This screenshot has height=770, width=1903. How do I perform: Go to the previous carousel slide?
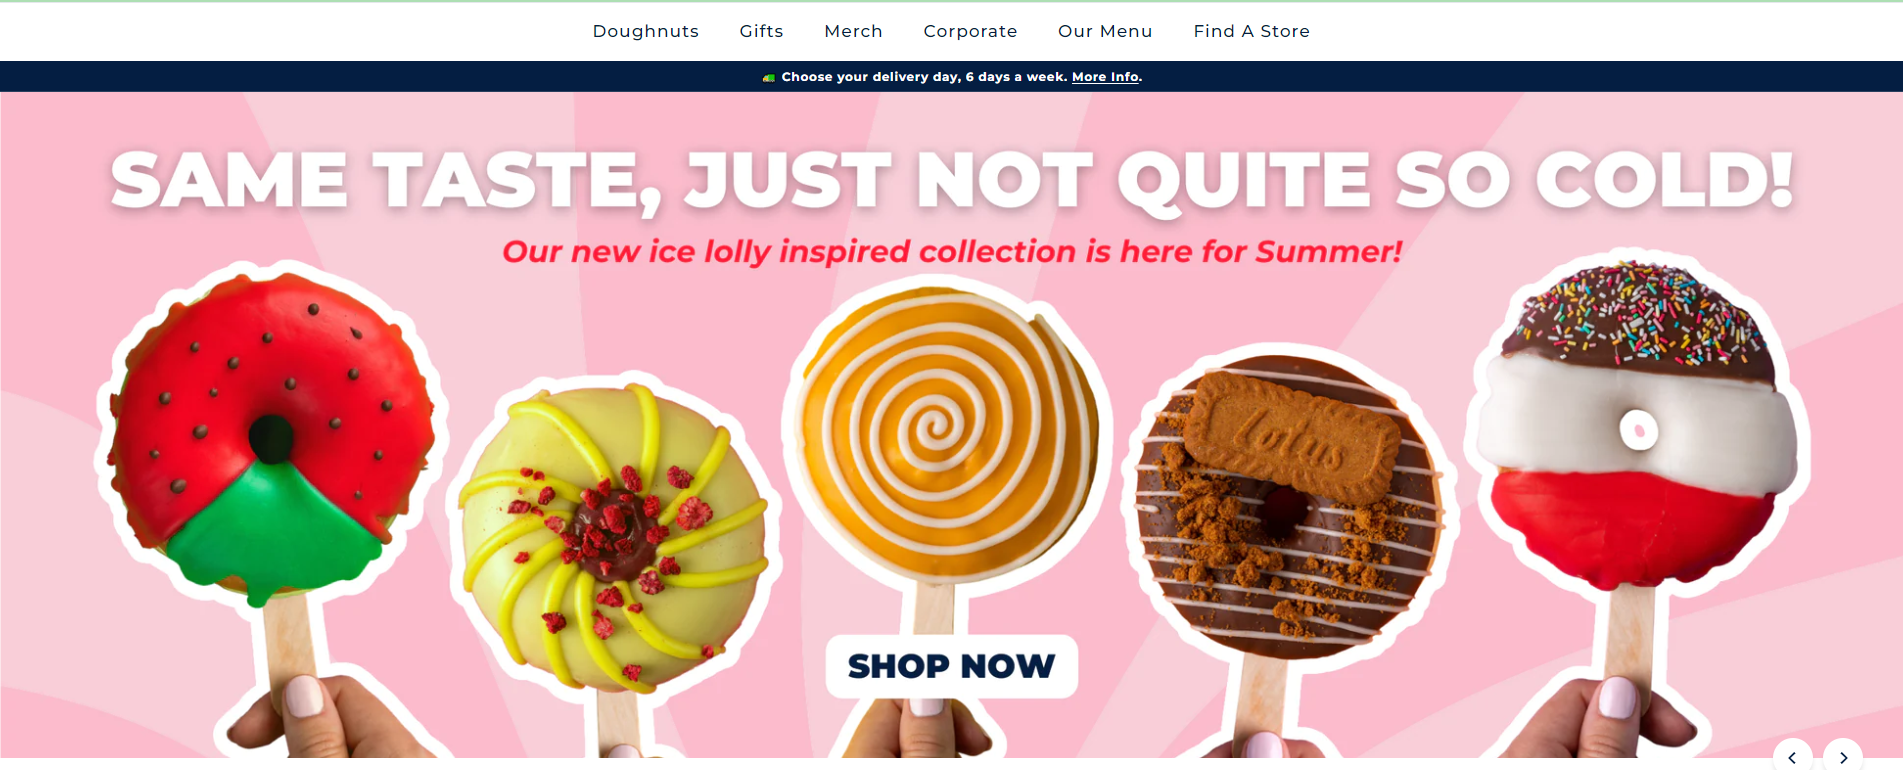(1792, 757)
